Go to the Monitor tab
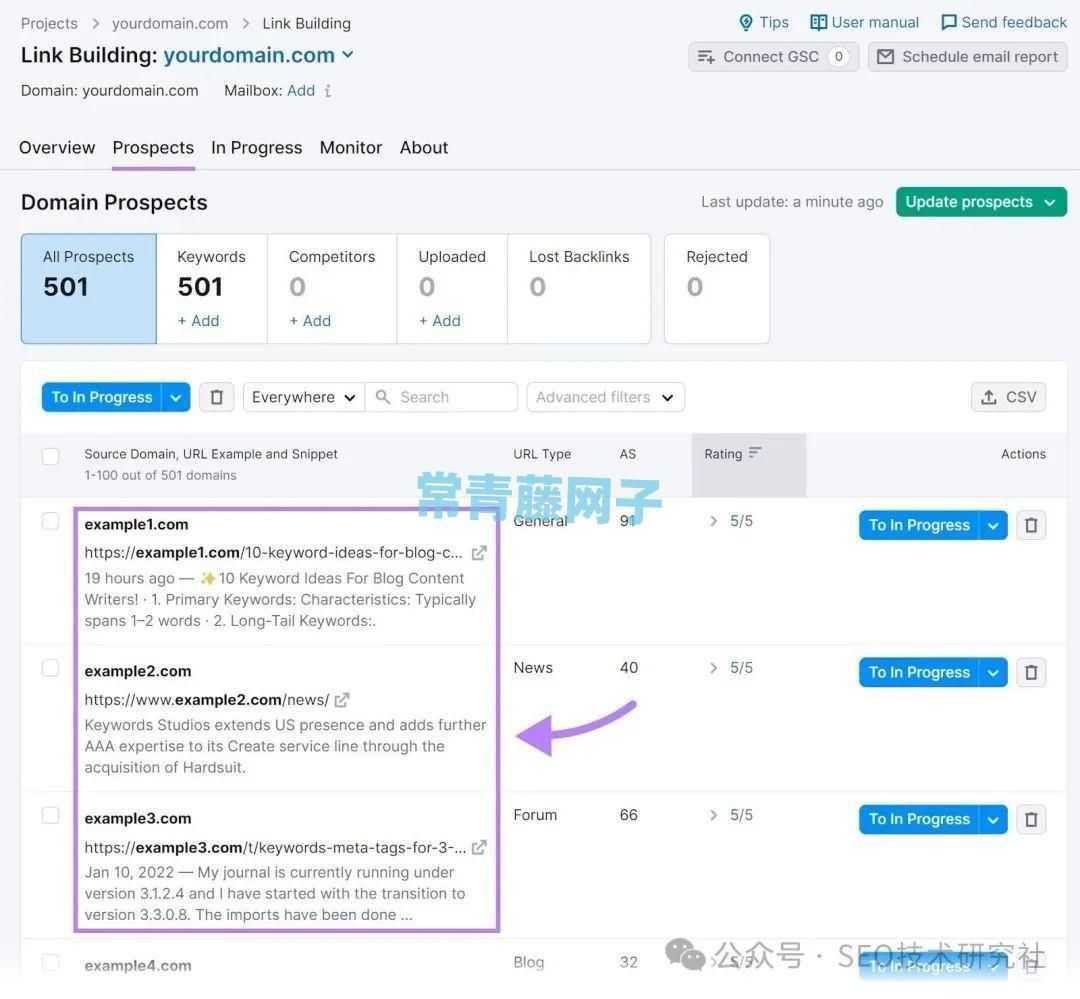 coord(351,147)
